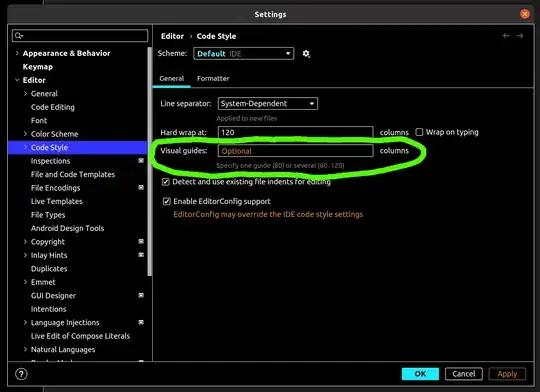The width and height of the screenshot is (540, 392).
Task: Click the help question mark icon
Action: (x=21, y=374)
